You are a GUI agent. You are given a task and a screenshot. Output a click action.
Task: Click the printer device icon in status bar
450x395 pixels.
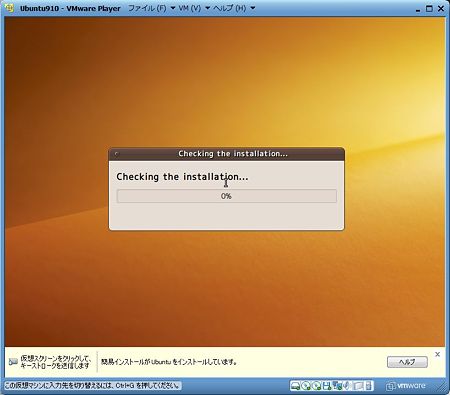358,386
